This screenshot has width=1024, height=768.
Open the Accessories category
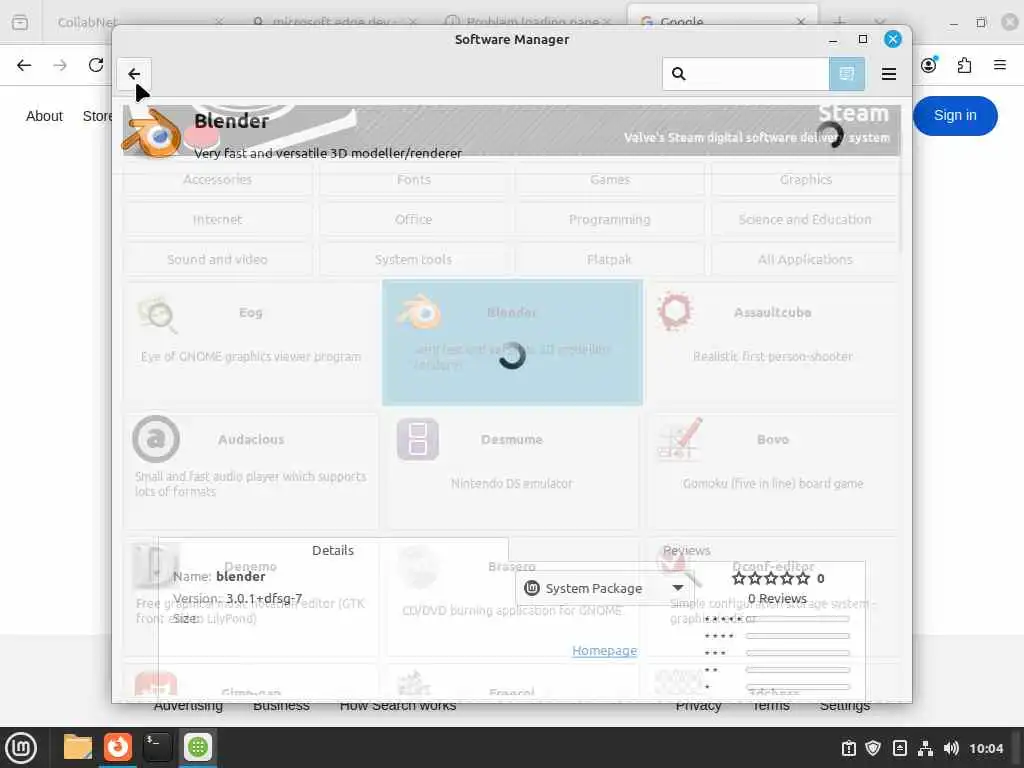(217, 179)
